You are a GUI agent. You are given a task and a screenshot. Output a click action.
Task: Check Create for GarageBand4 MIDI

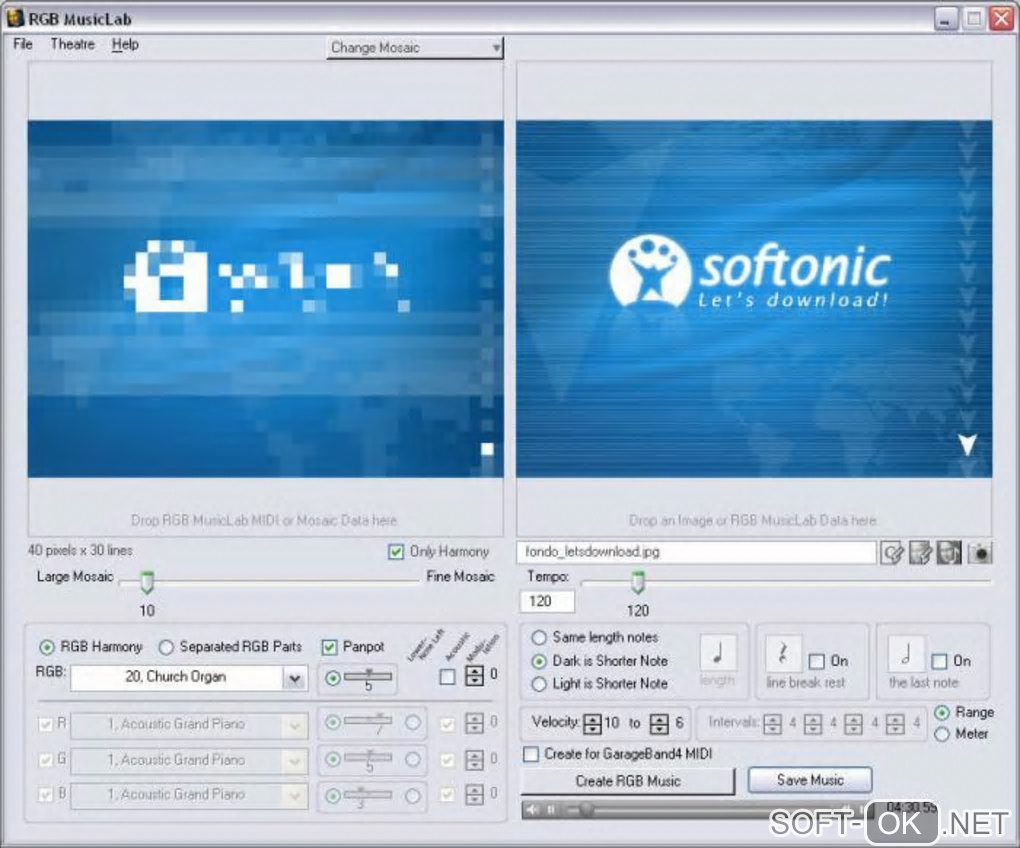tap(531, 754)
